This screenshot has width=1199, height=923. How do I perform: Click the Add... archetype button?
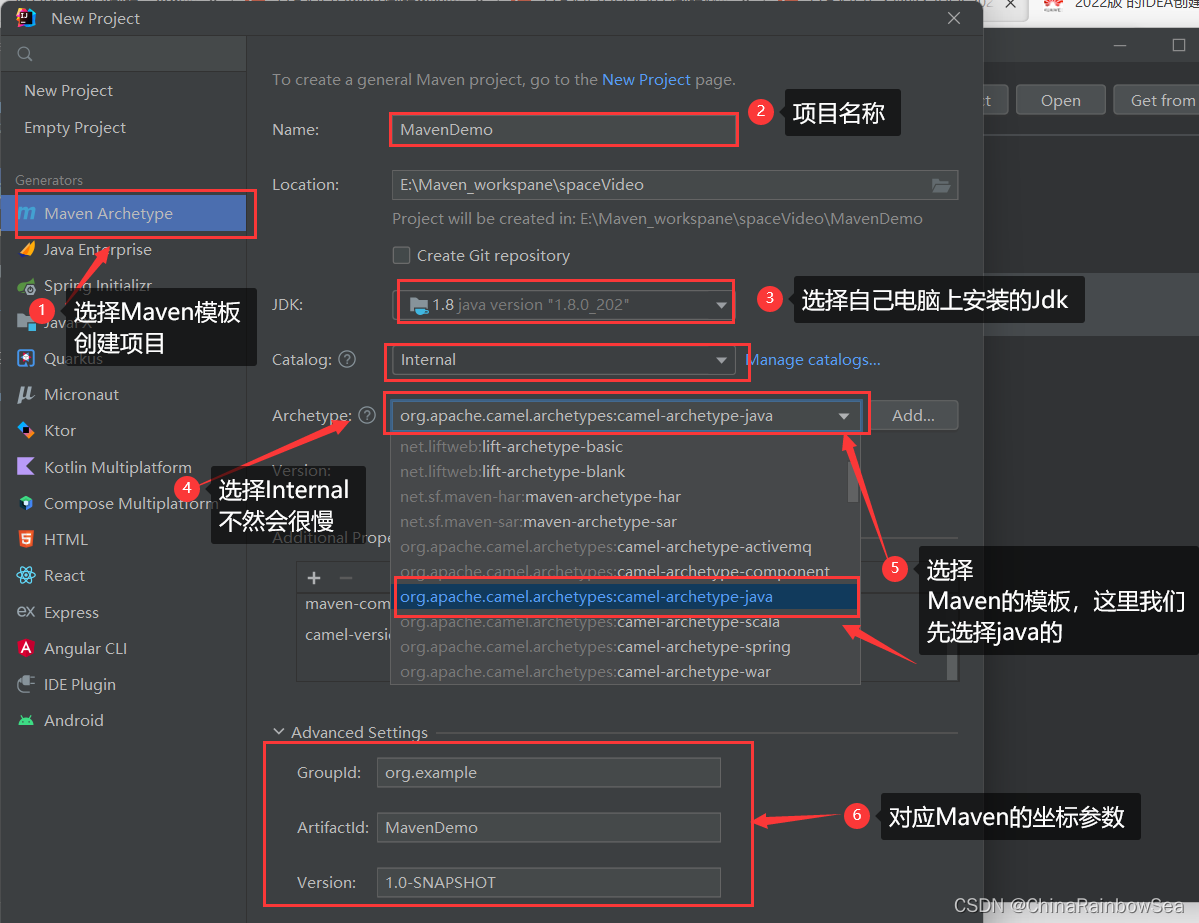point(913,415)
